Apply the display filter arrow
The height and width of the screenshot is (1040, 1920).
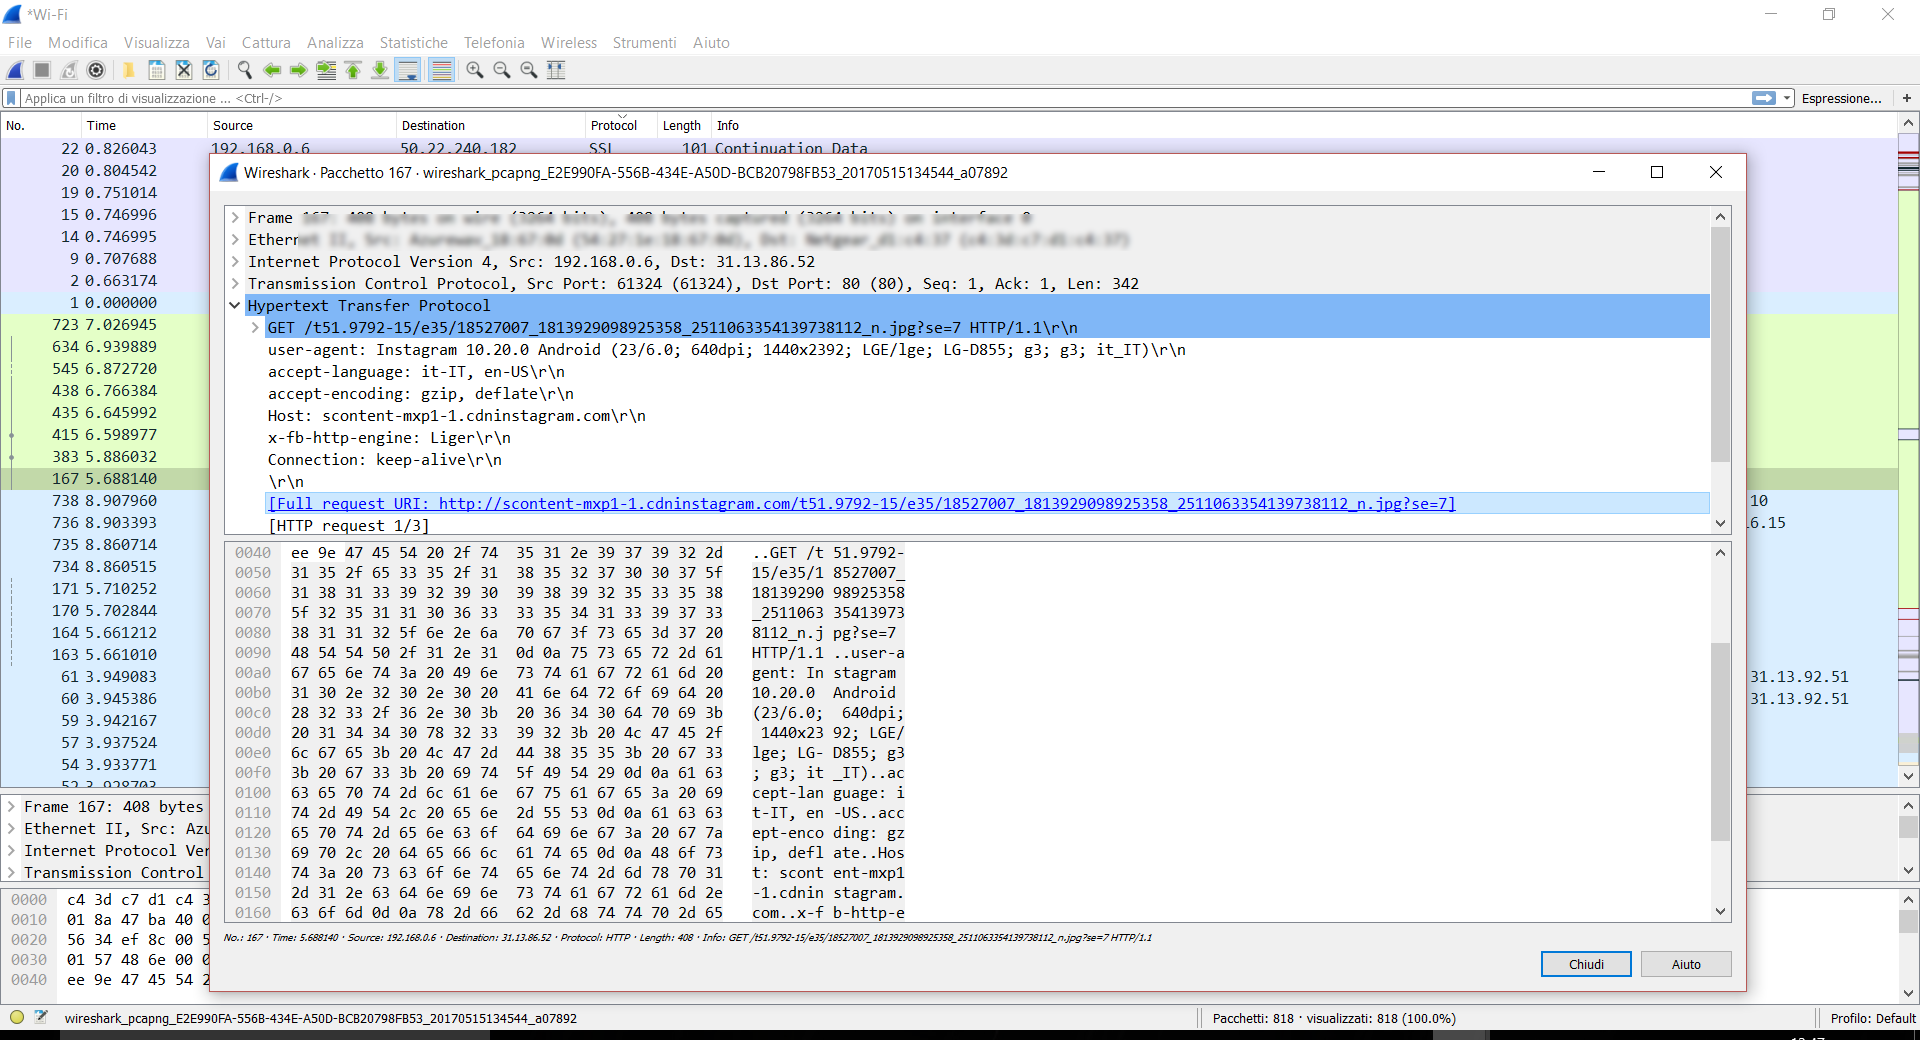click(1764, 98)
